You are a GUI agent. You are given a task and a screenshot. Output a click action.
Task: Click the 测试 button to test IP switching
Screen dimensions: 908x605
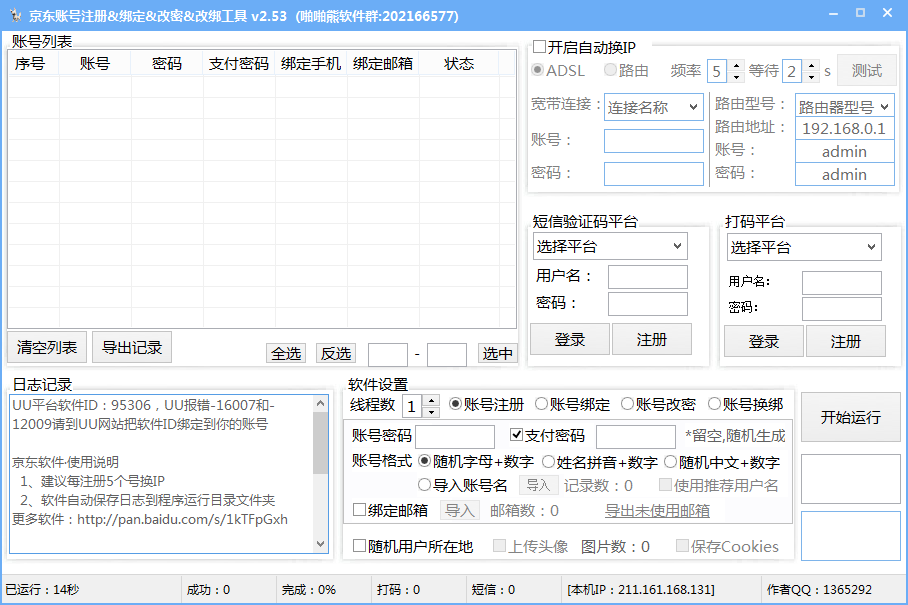click(x=866, y=70)
